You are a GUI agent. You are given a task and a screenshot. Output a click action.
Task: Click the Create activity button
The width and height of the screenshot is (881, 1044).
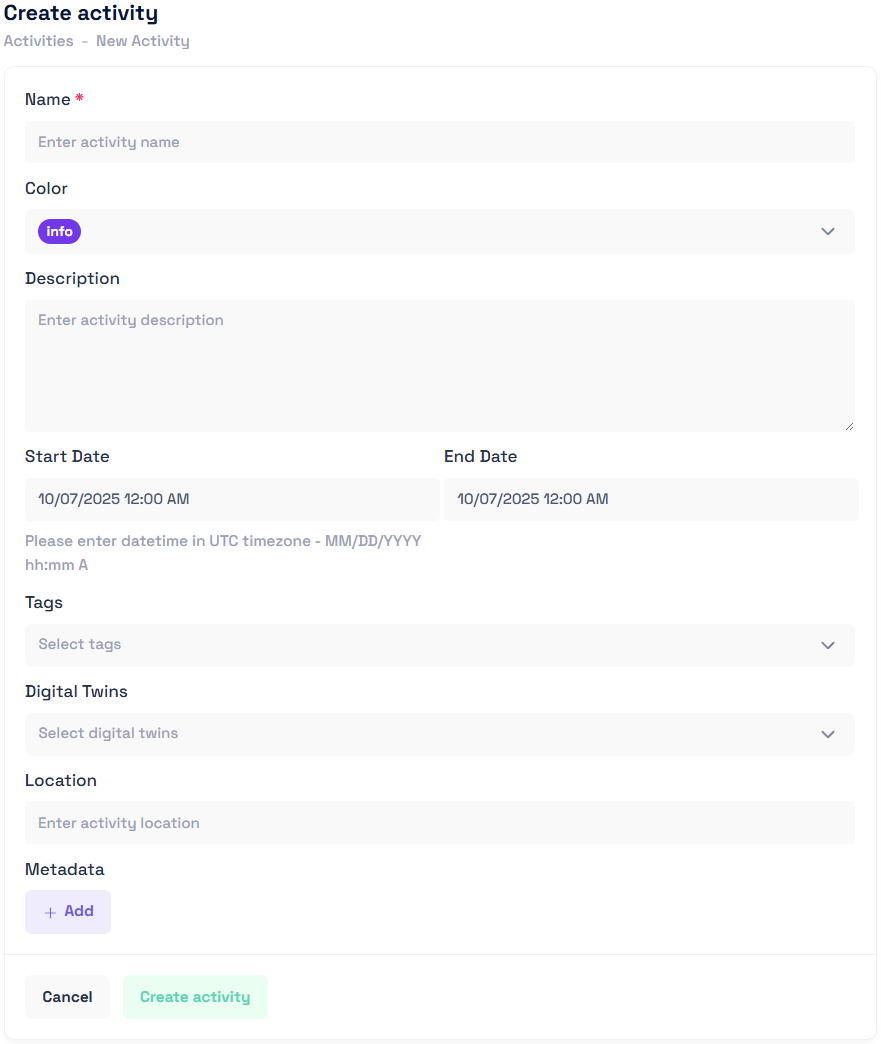(195, 996)
